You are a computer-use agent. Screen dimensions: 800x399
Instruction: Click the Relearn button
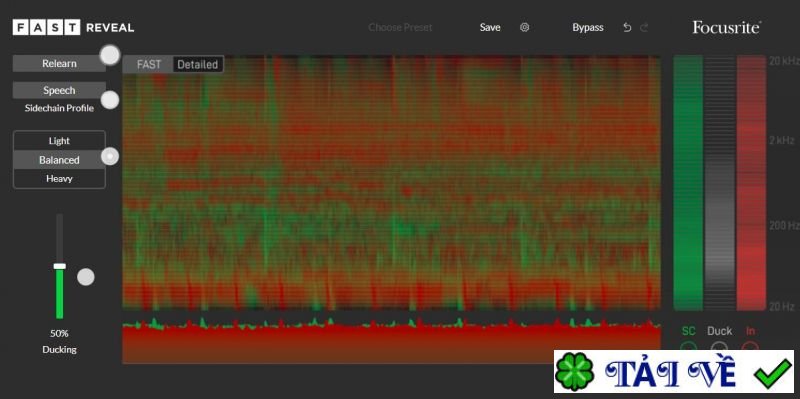point(59,63)
